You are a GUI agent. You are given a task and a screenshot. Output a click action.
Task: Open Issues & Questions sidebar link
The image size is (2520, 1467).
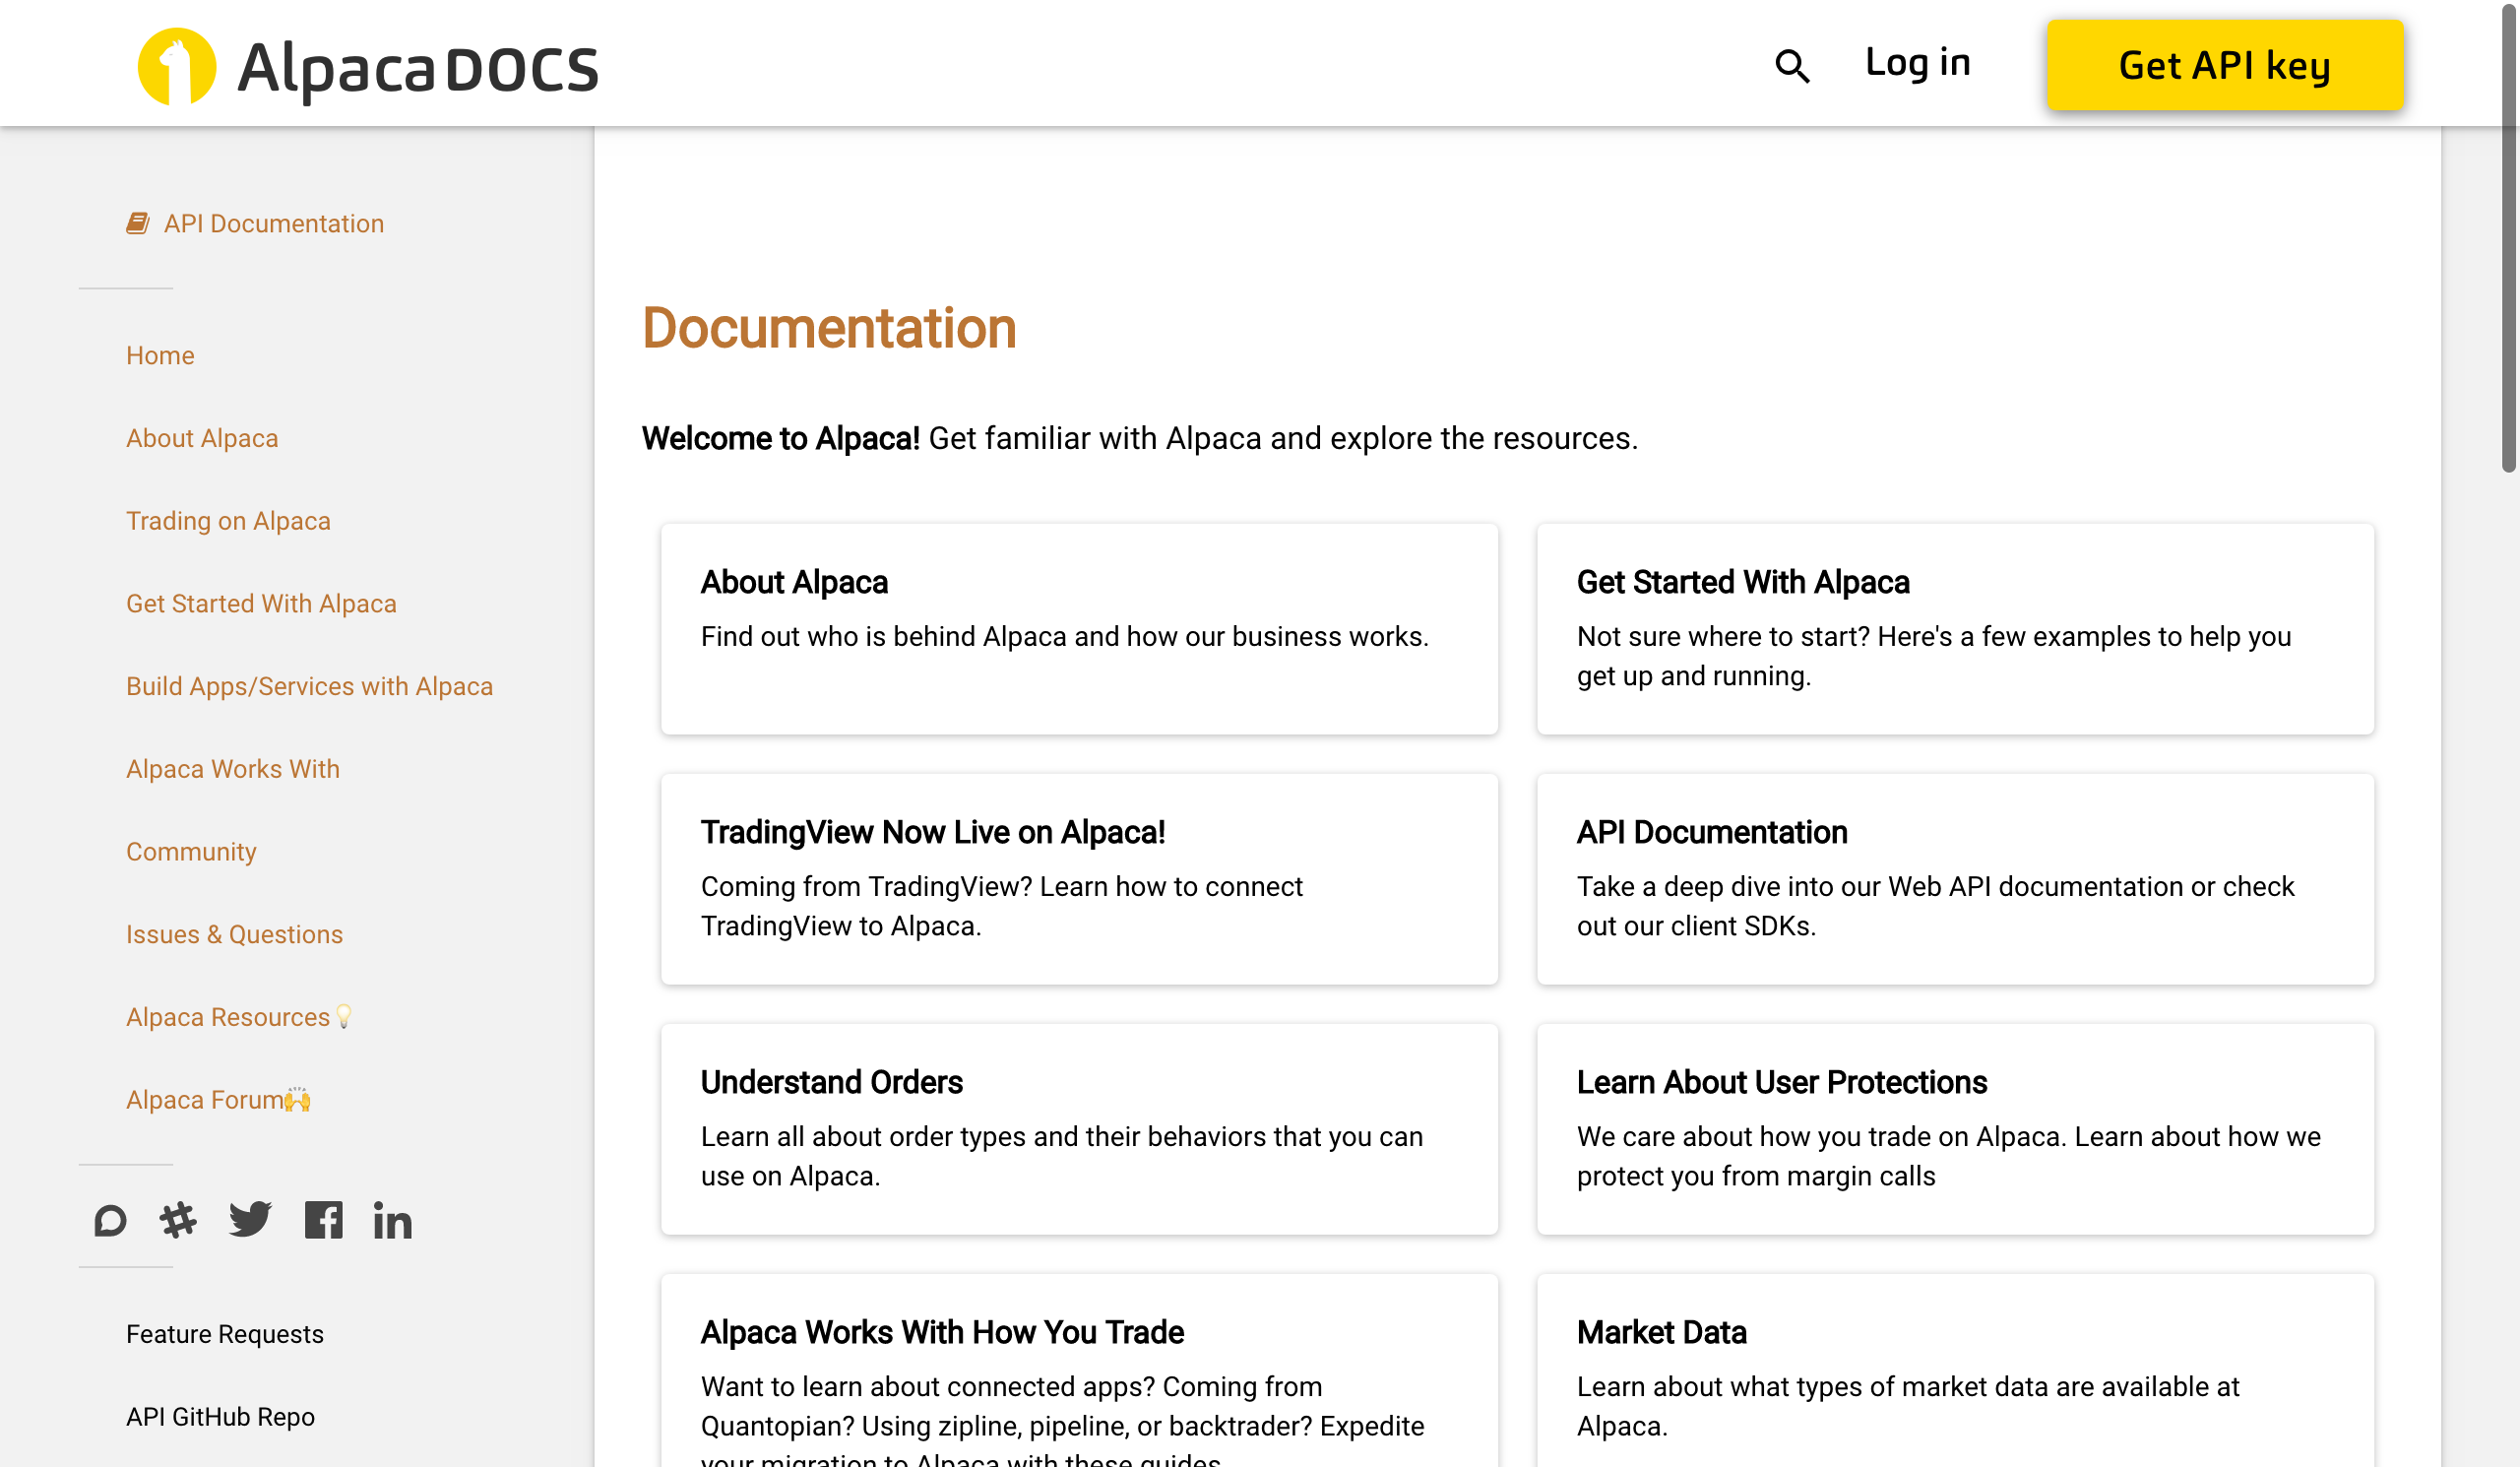coord(234,934)
